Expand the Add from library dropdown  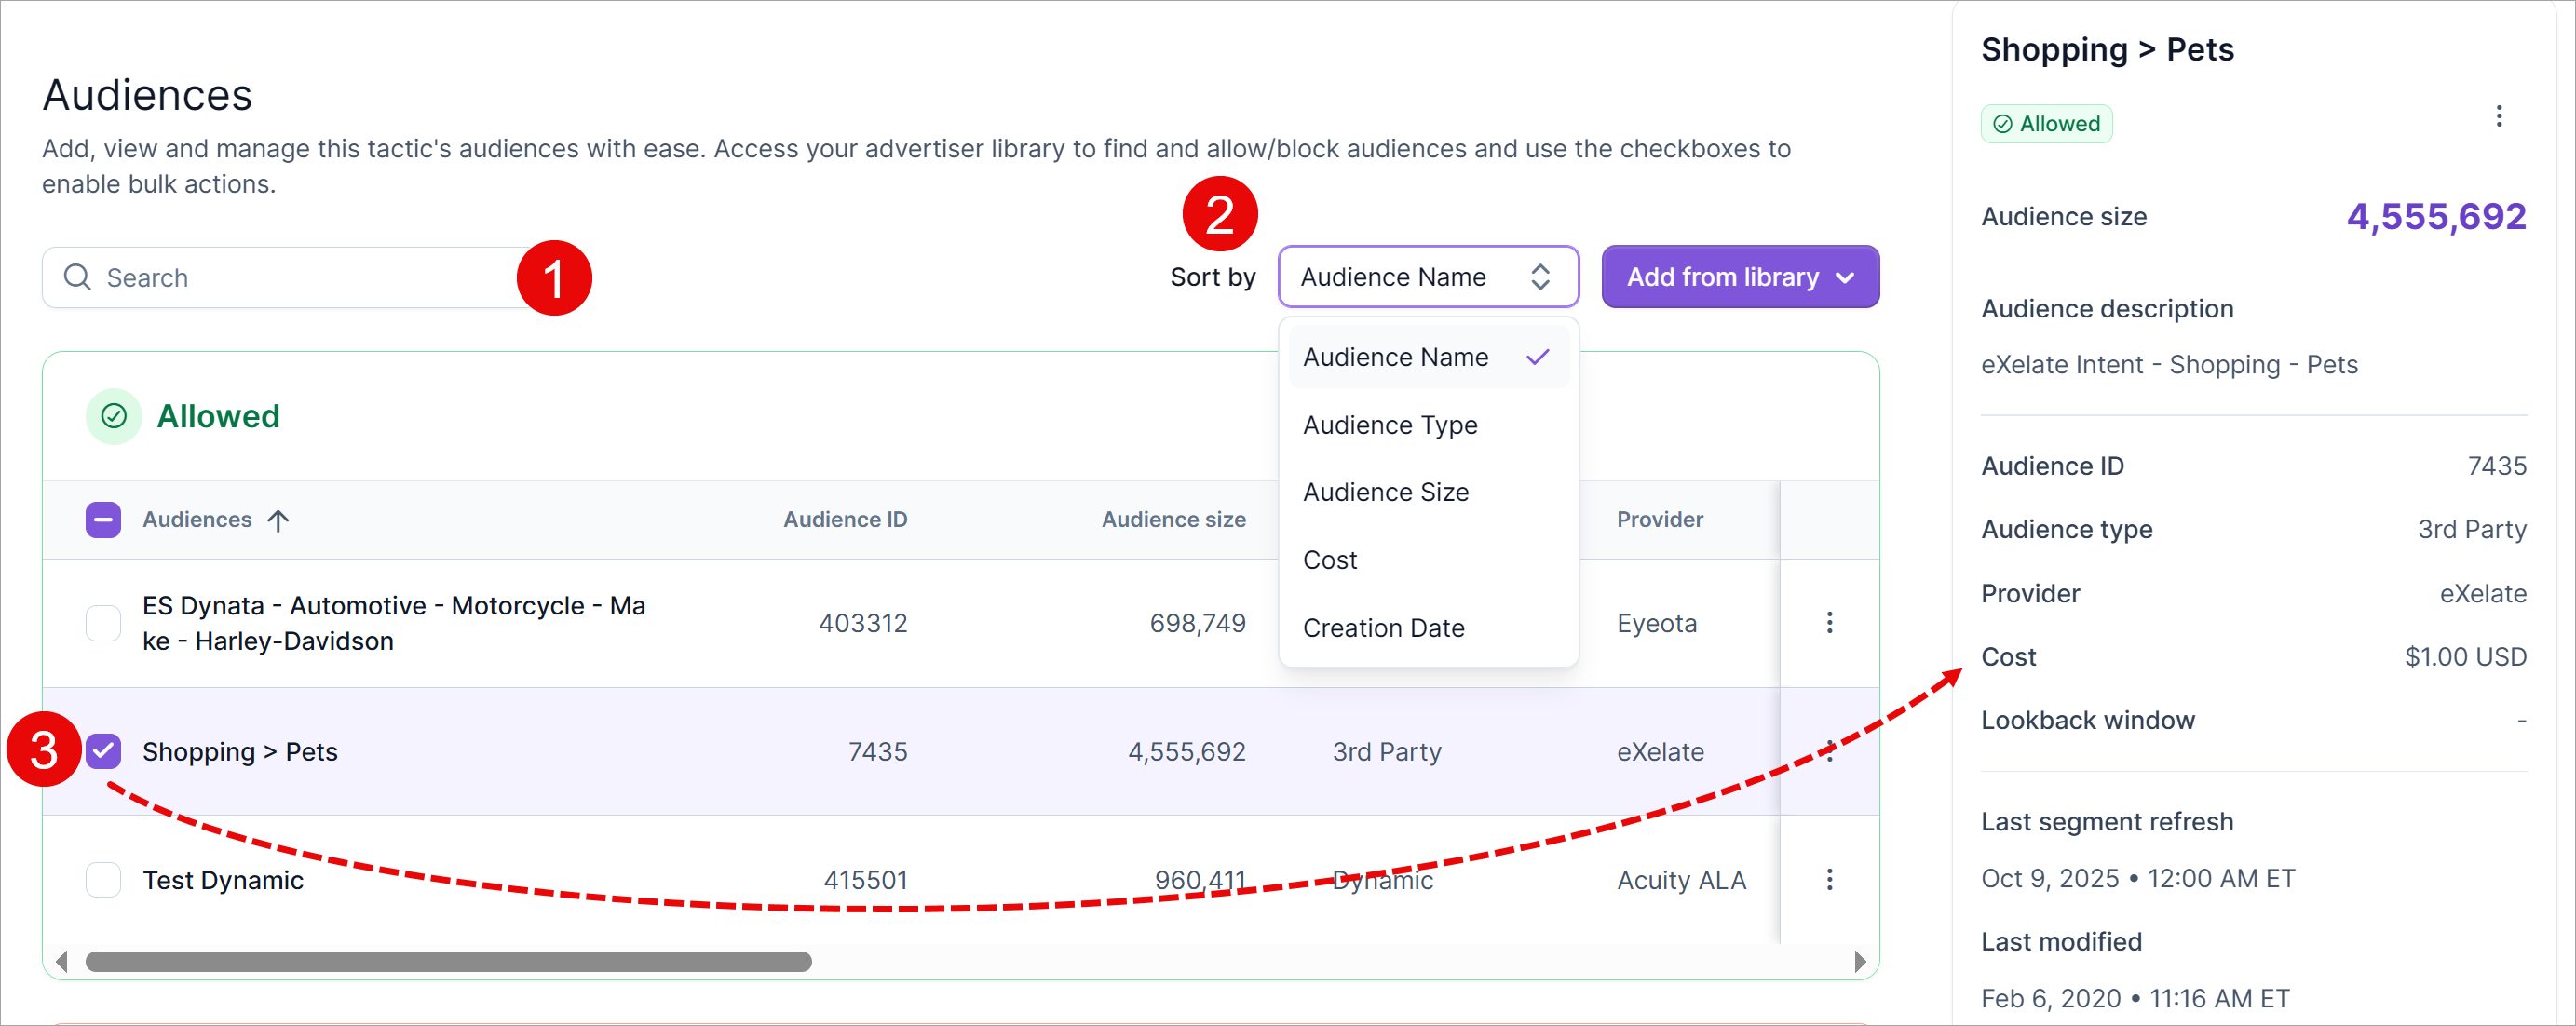coord(1739,277)
